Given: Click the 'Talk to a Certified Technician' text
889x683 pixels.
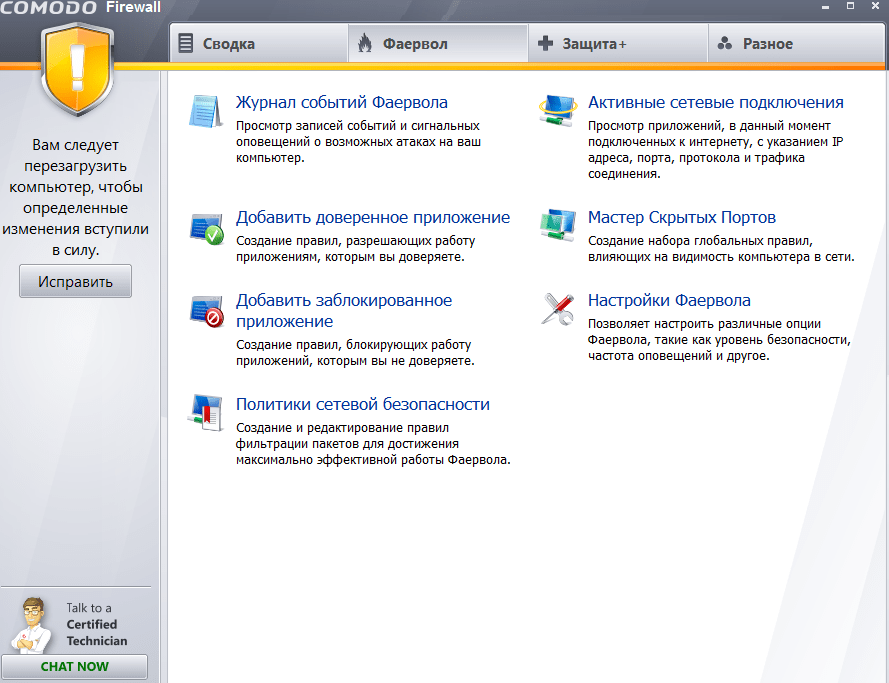Looking at the screenshot, I should click(96, 624).
